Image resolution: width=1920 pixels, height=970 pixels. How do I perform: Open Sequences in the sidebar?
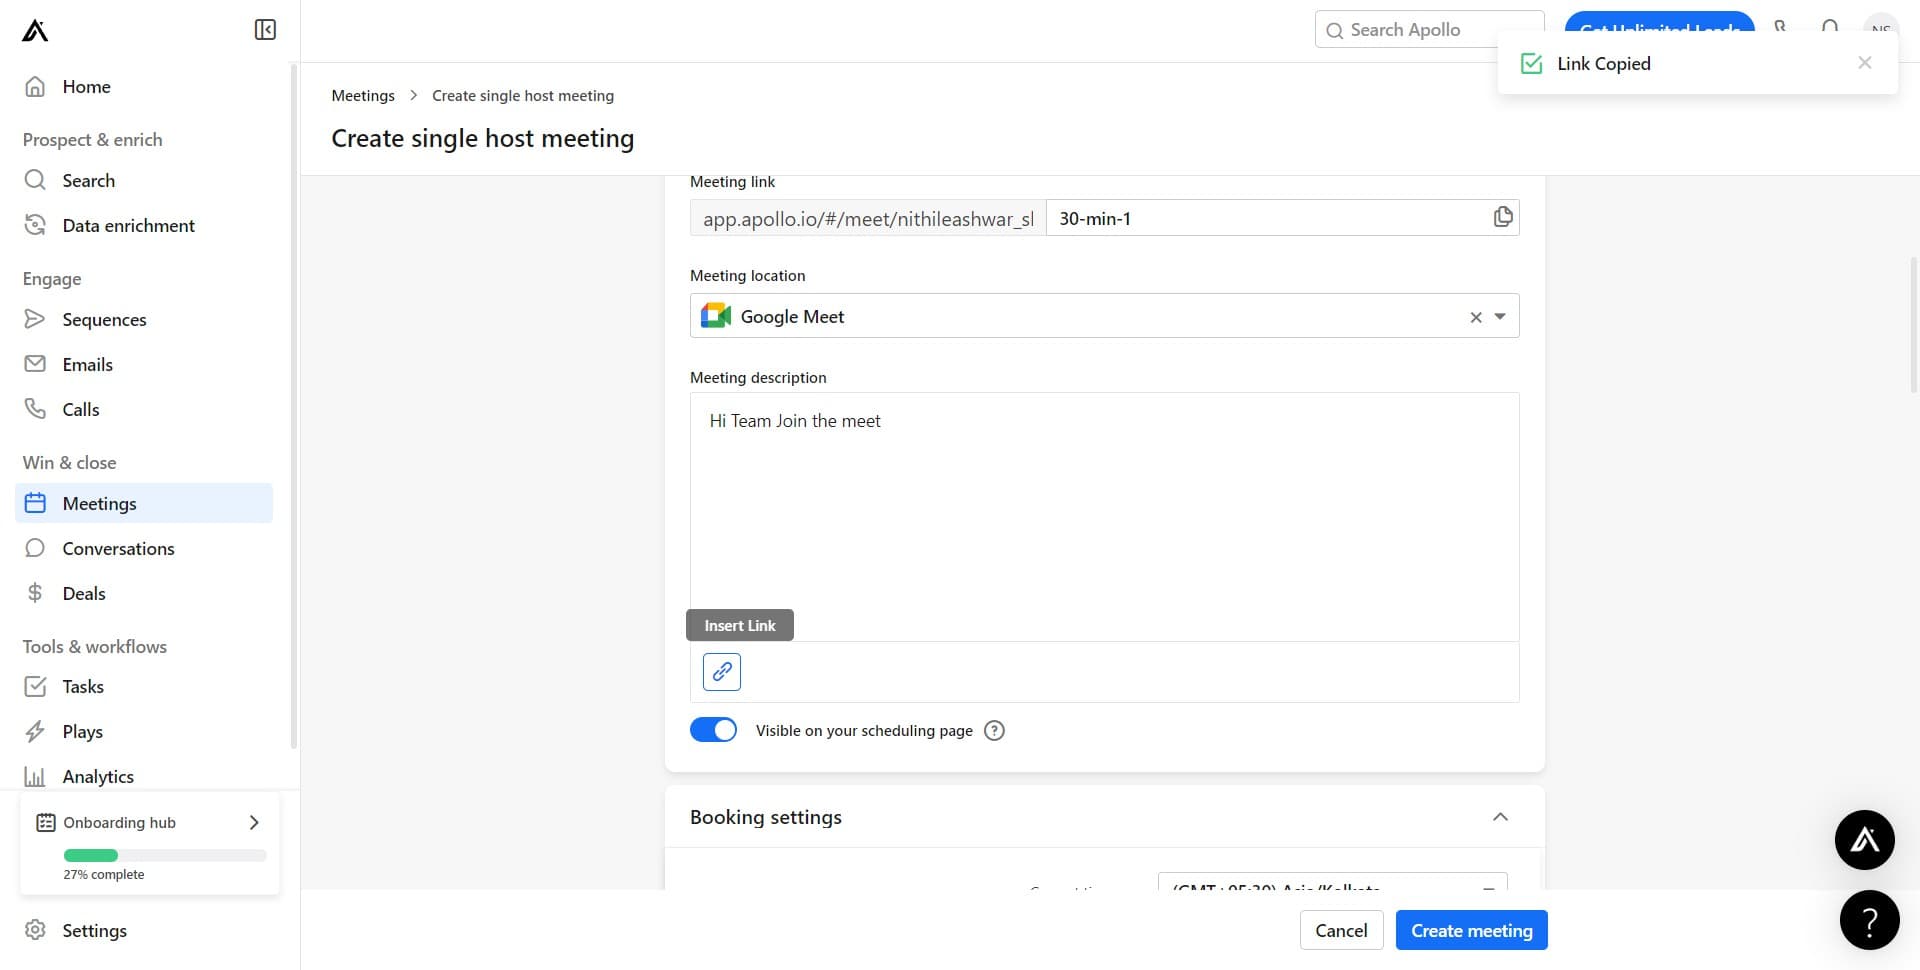pyautogui.click(x=104, y=320)
